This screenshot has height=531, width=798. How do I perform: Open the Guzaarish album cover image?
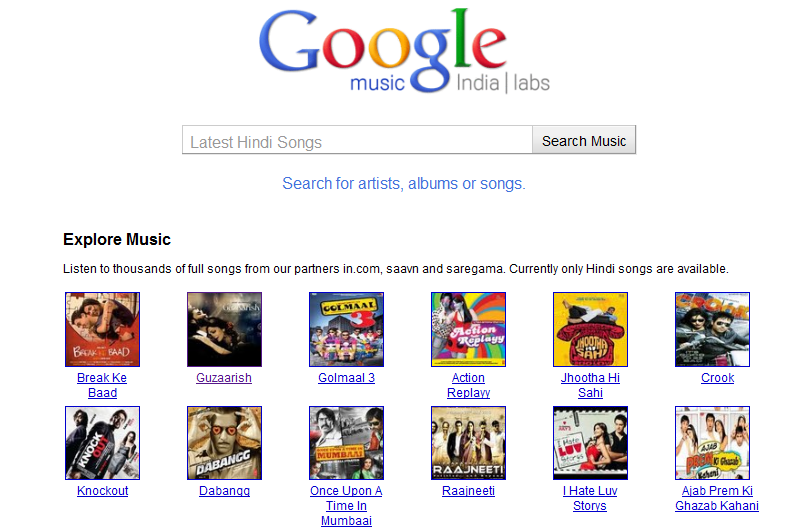224,329
